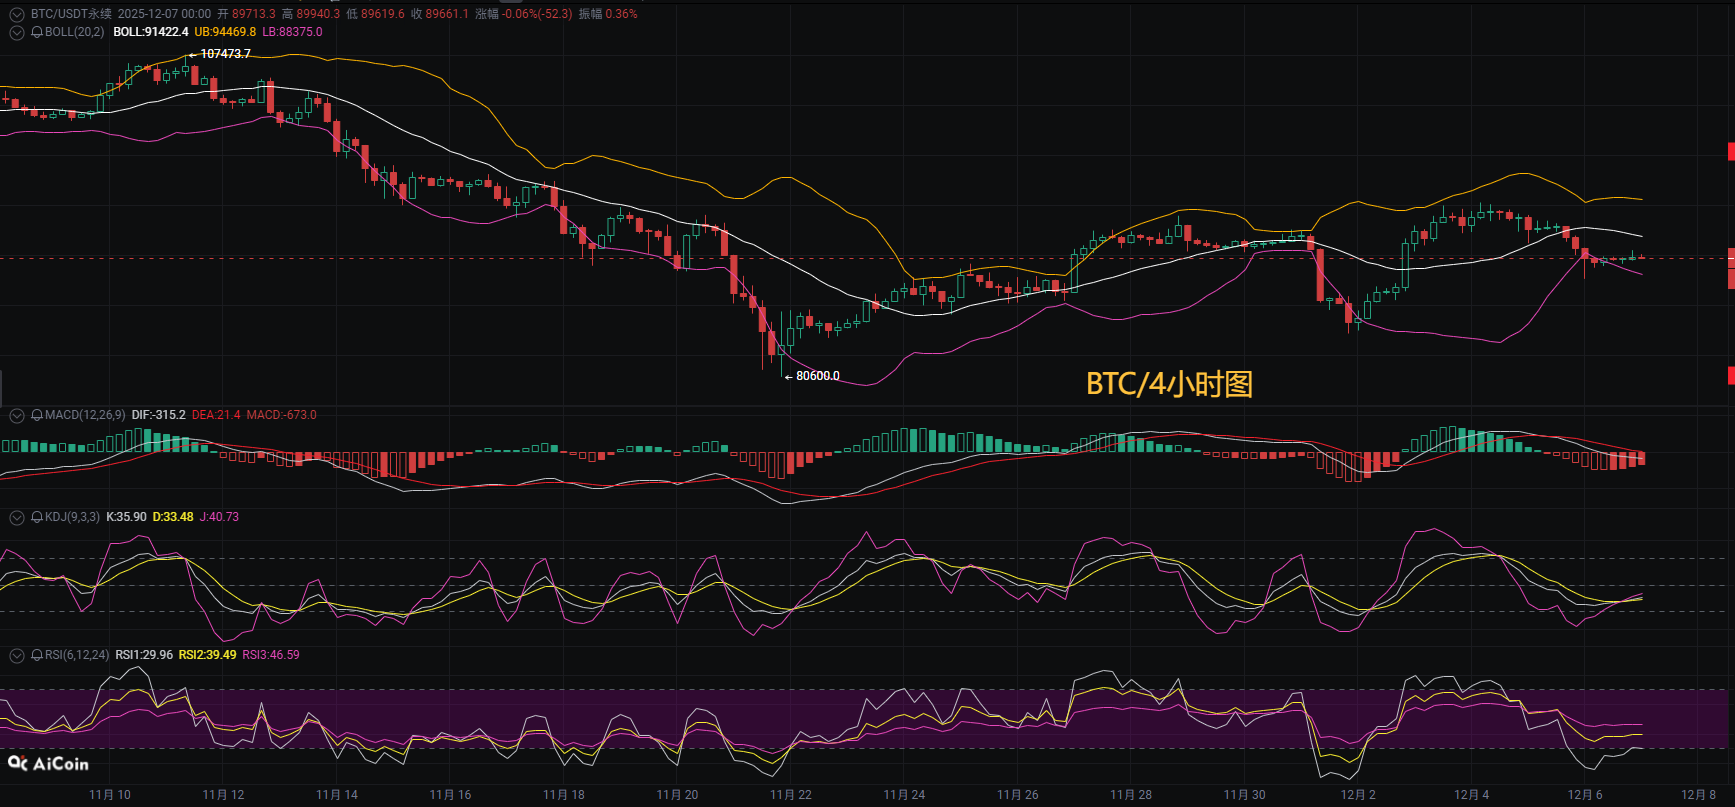Click the BOLL indicator alert bell icon

pos(37,32)
